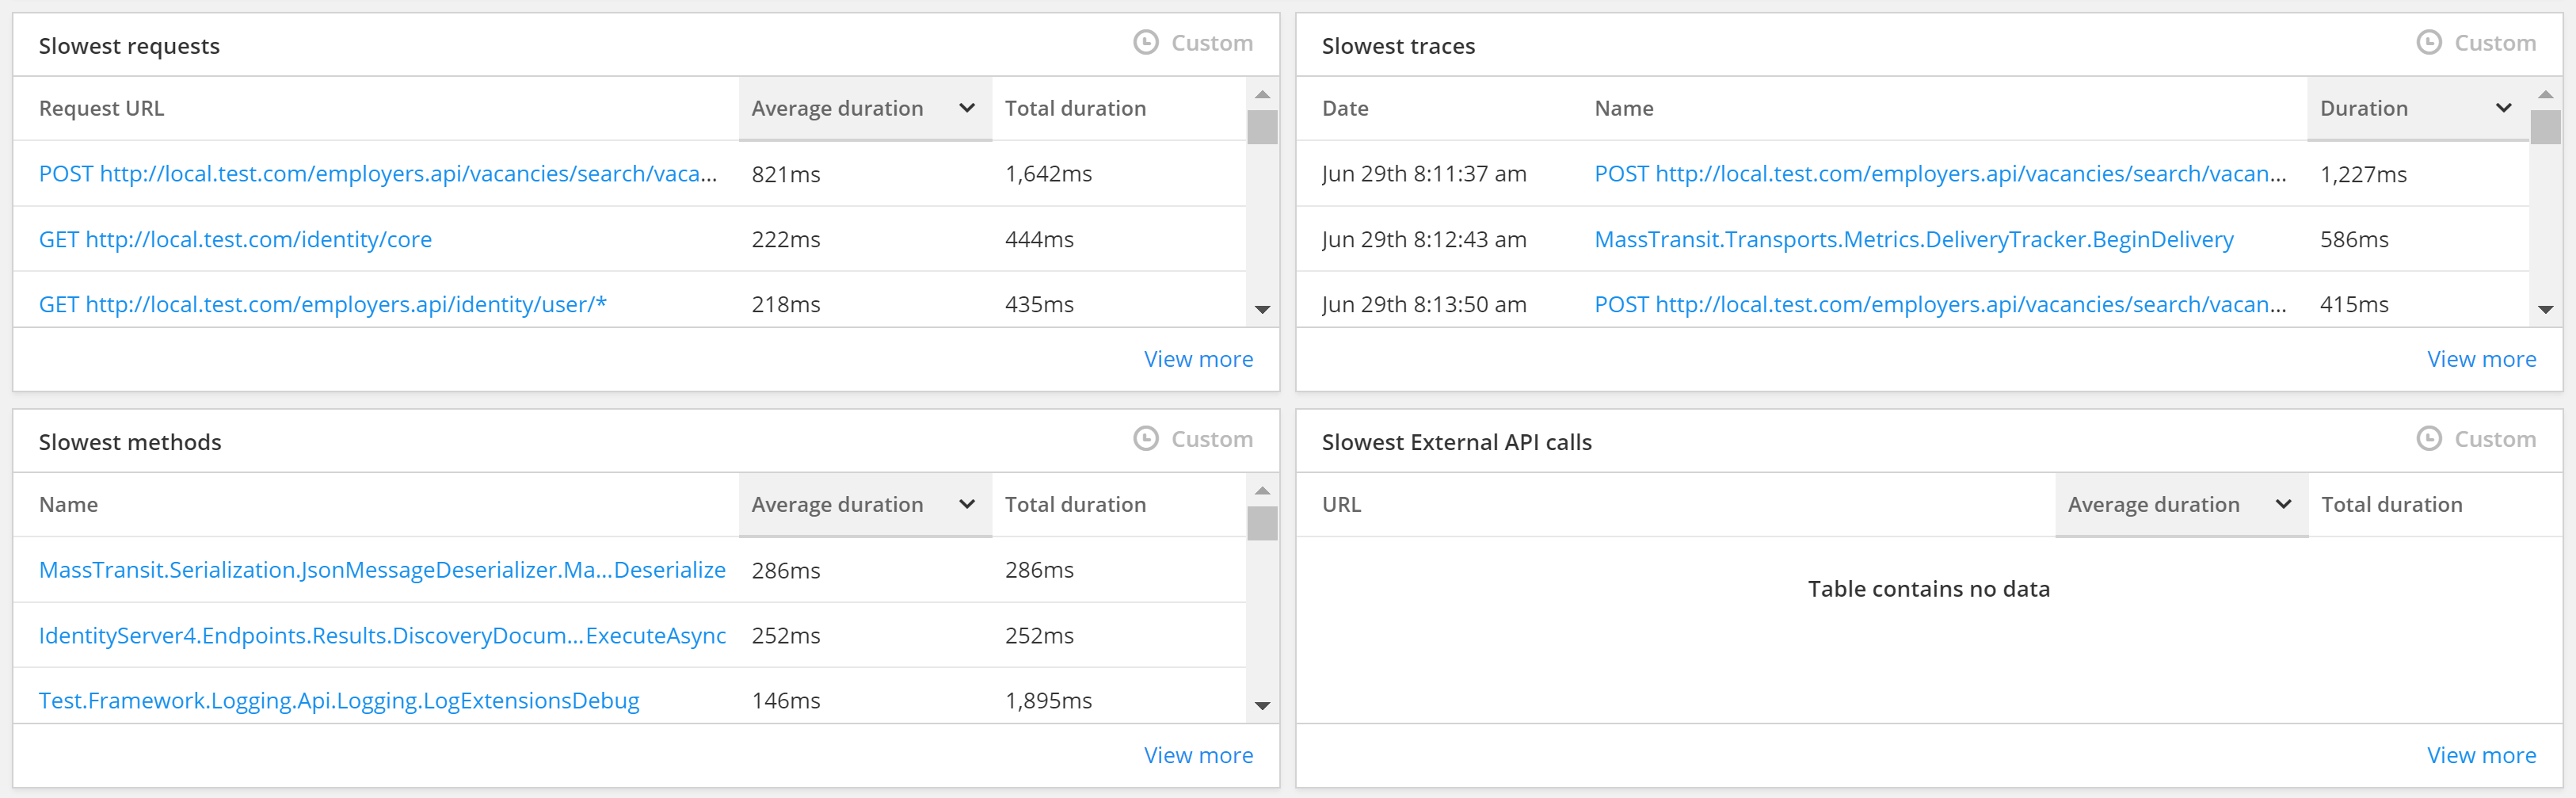Sort Slowest methods by Average duration chevron
Screen dimensions: 2576x798
point(966,504)
